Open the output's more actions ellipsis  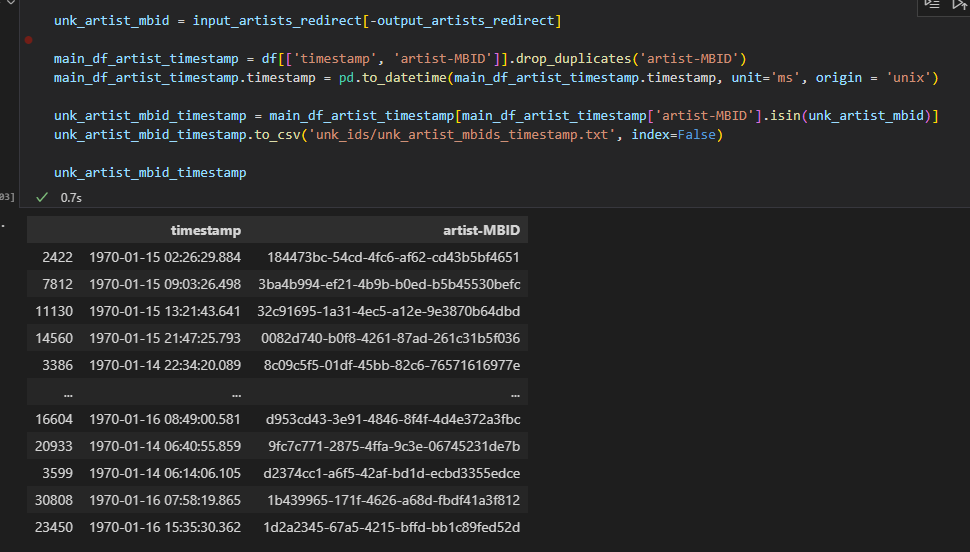click(3, 224)
